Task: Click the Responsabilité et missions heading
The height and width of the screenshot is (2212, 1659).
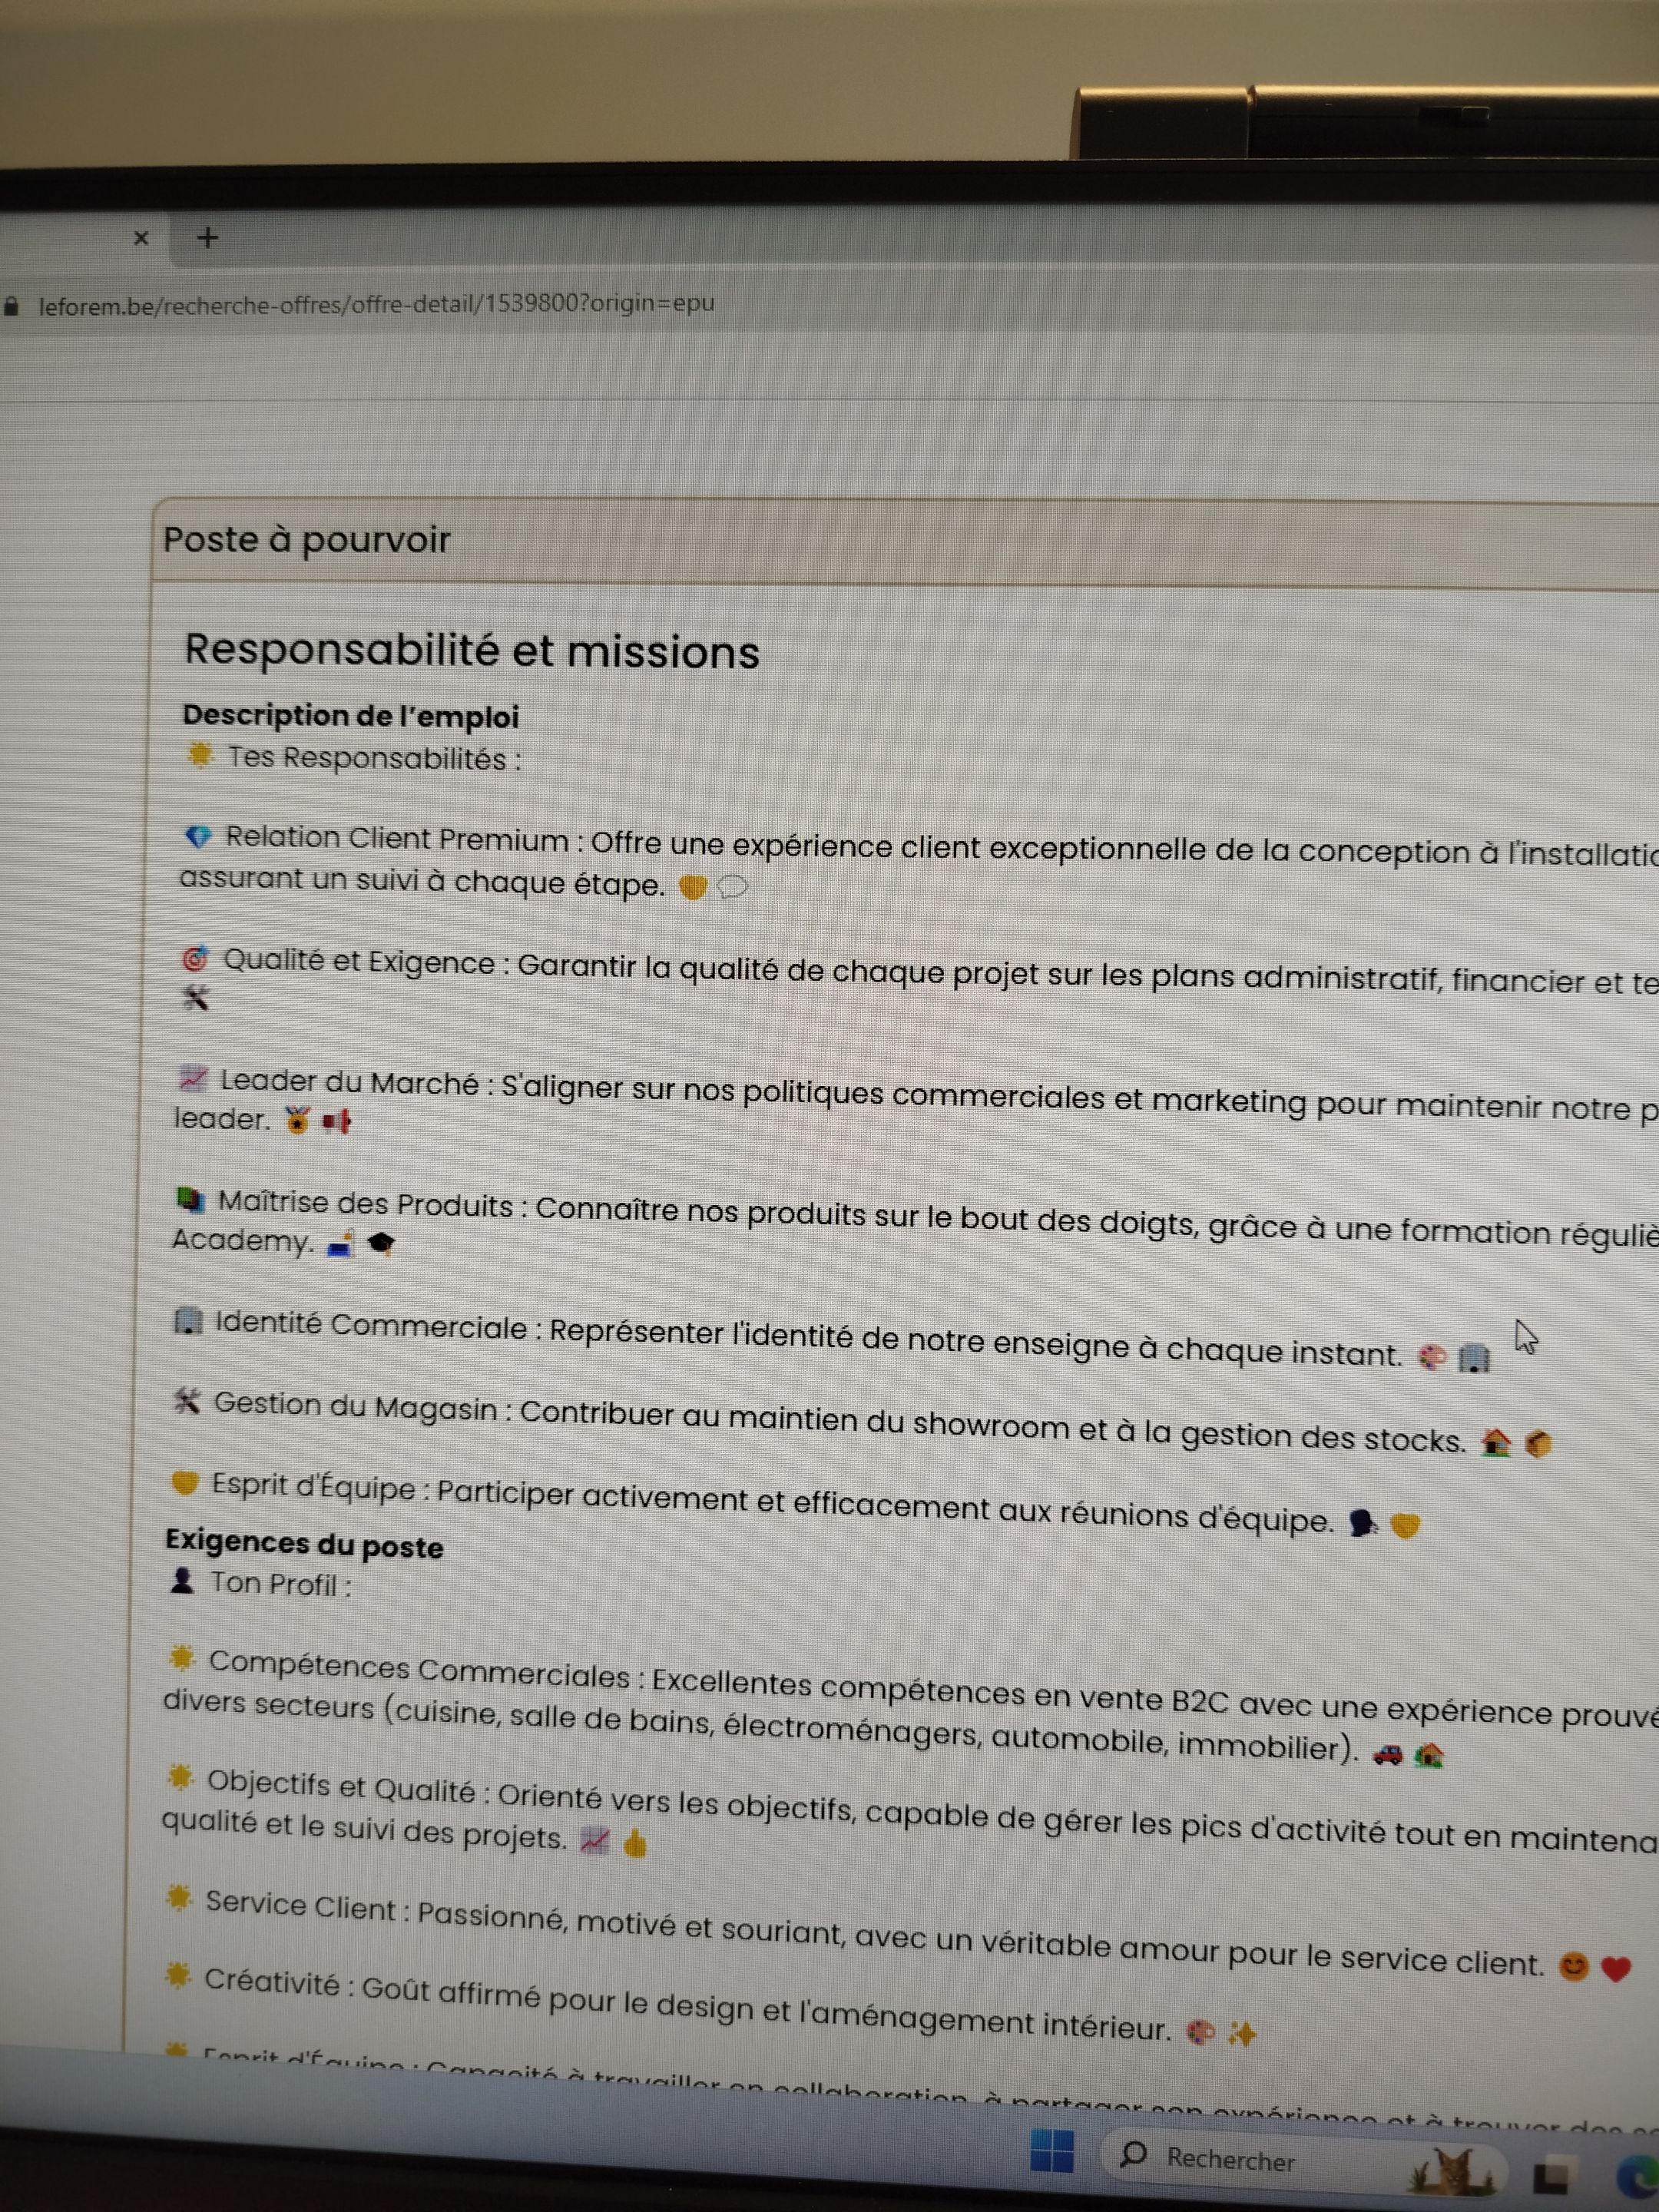Action: click(x=472, y=651)
